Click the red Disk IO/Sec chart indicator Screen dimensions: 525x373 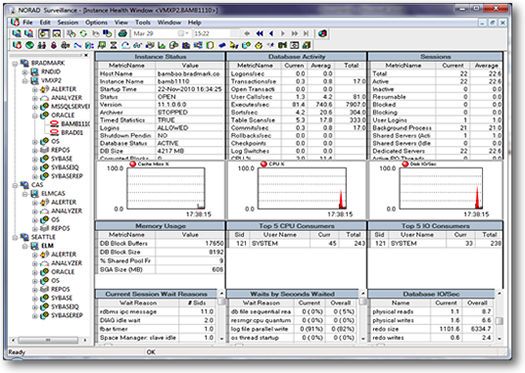point(405,164)
